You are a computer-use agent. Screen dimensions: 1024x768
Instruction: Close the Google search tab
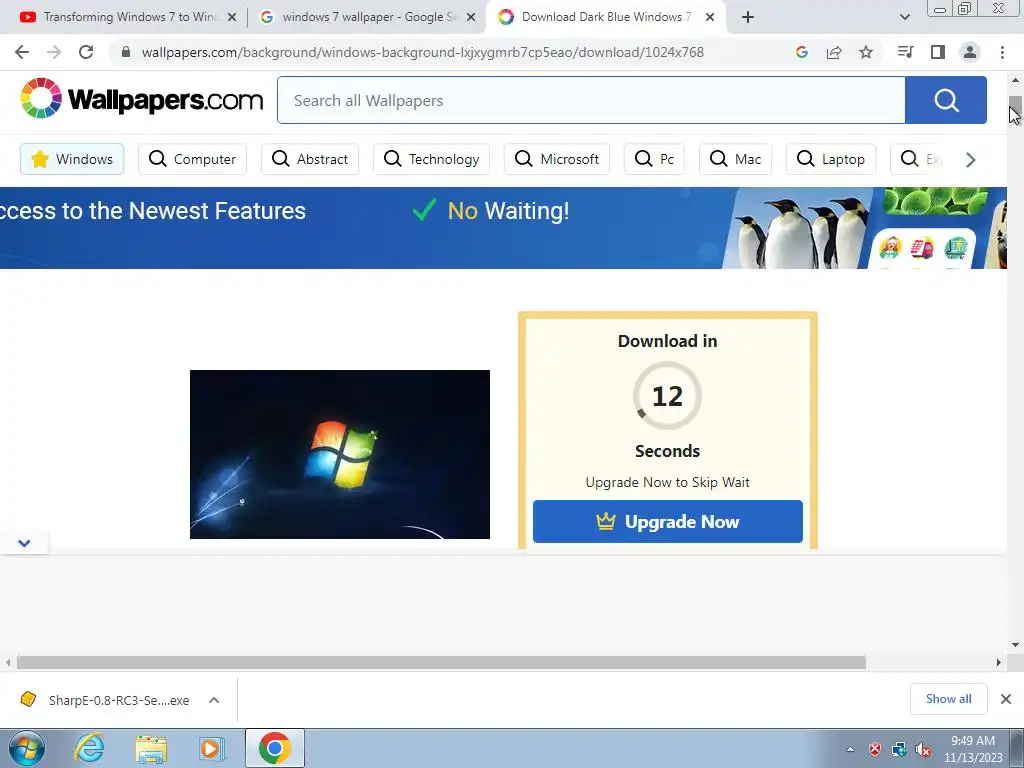click(471, 17)
